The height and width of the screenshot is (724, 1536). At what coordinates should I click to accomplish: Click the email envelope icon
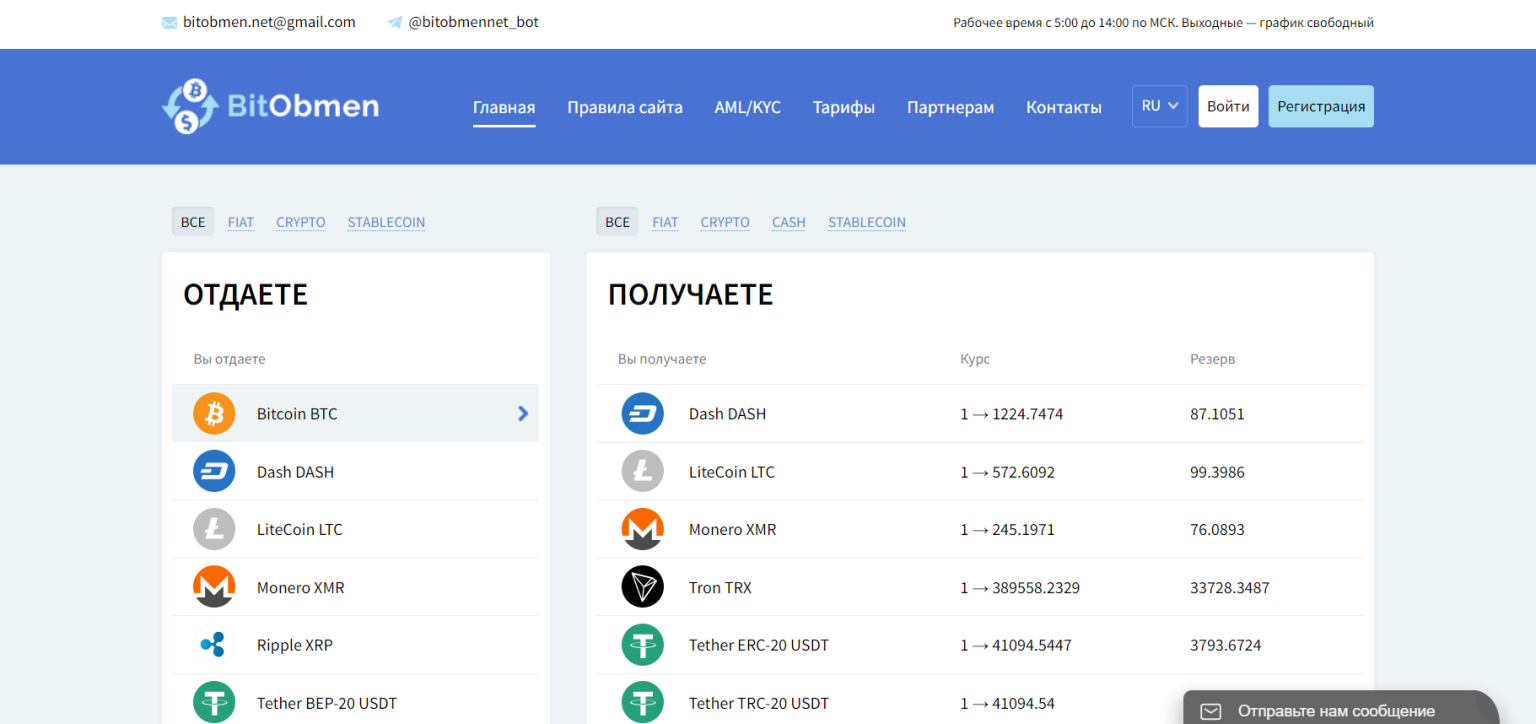[x=169, y=23]
